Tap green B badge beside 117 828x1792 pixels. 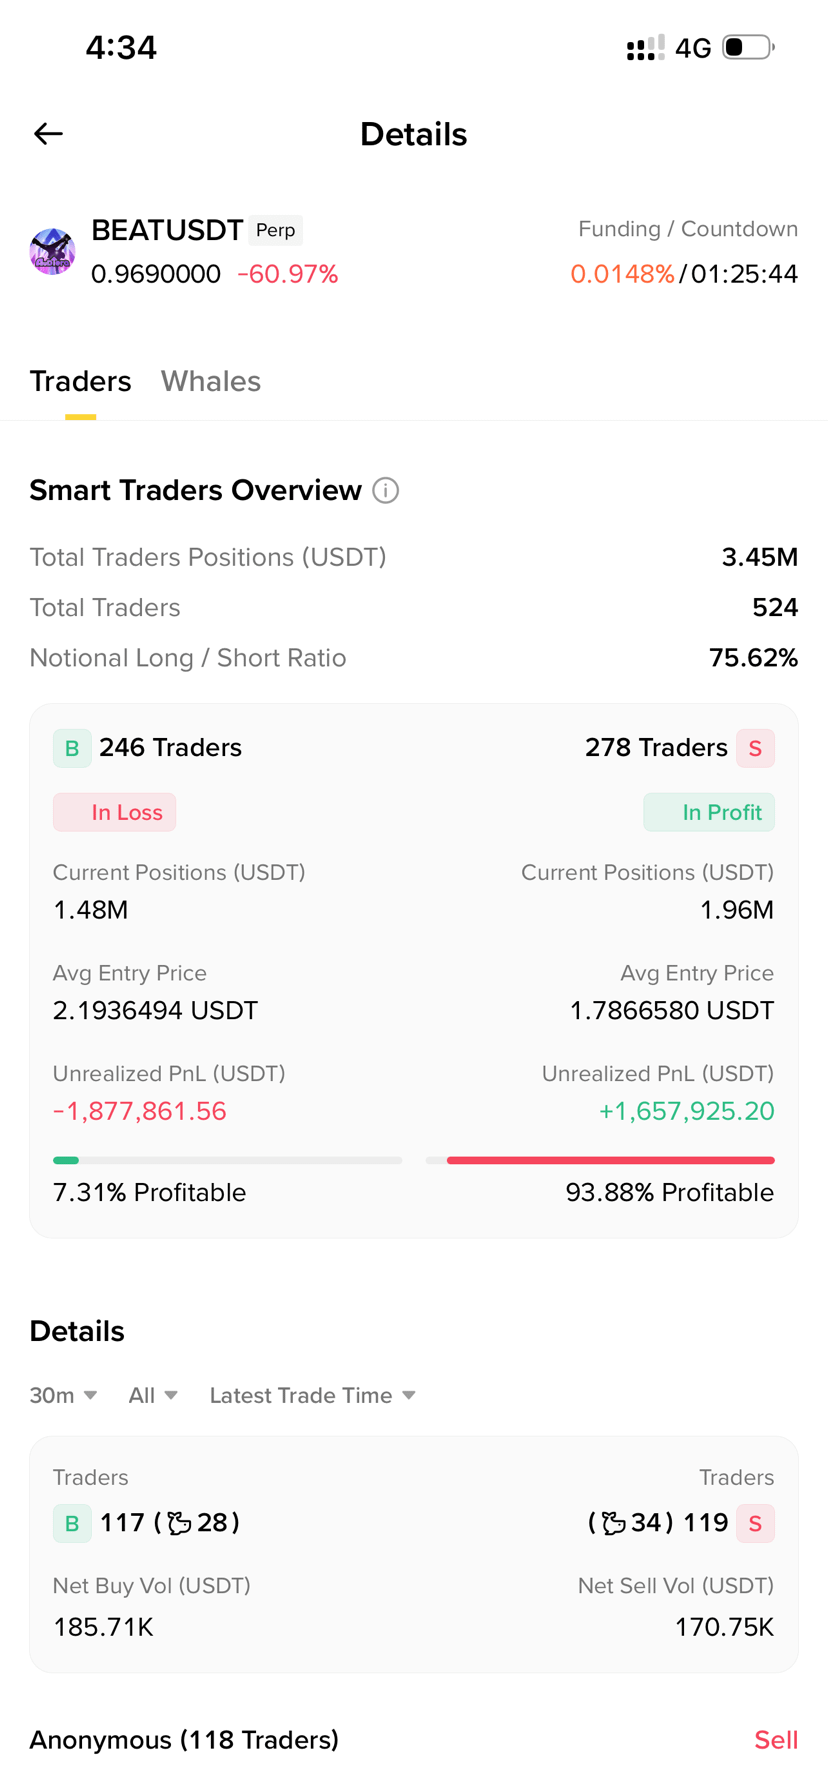pos(72,1523)
